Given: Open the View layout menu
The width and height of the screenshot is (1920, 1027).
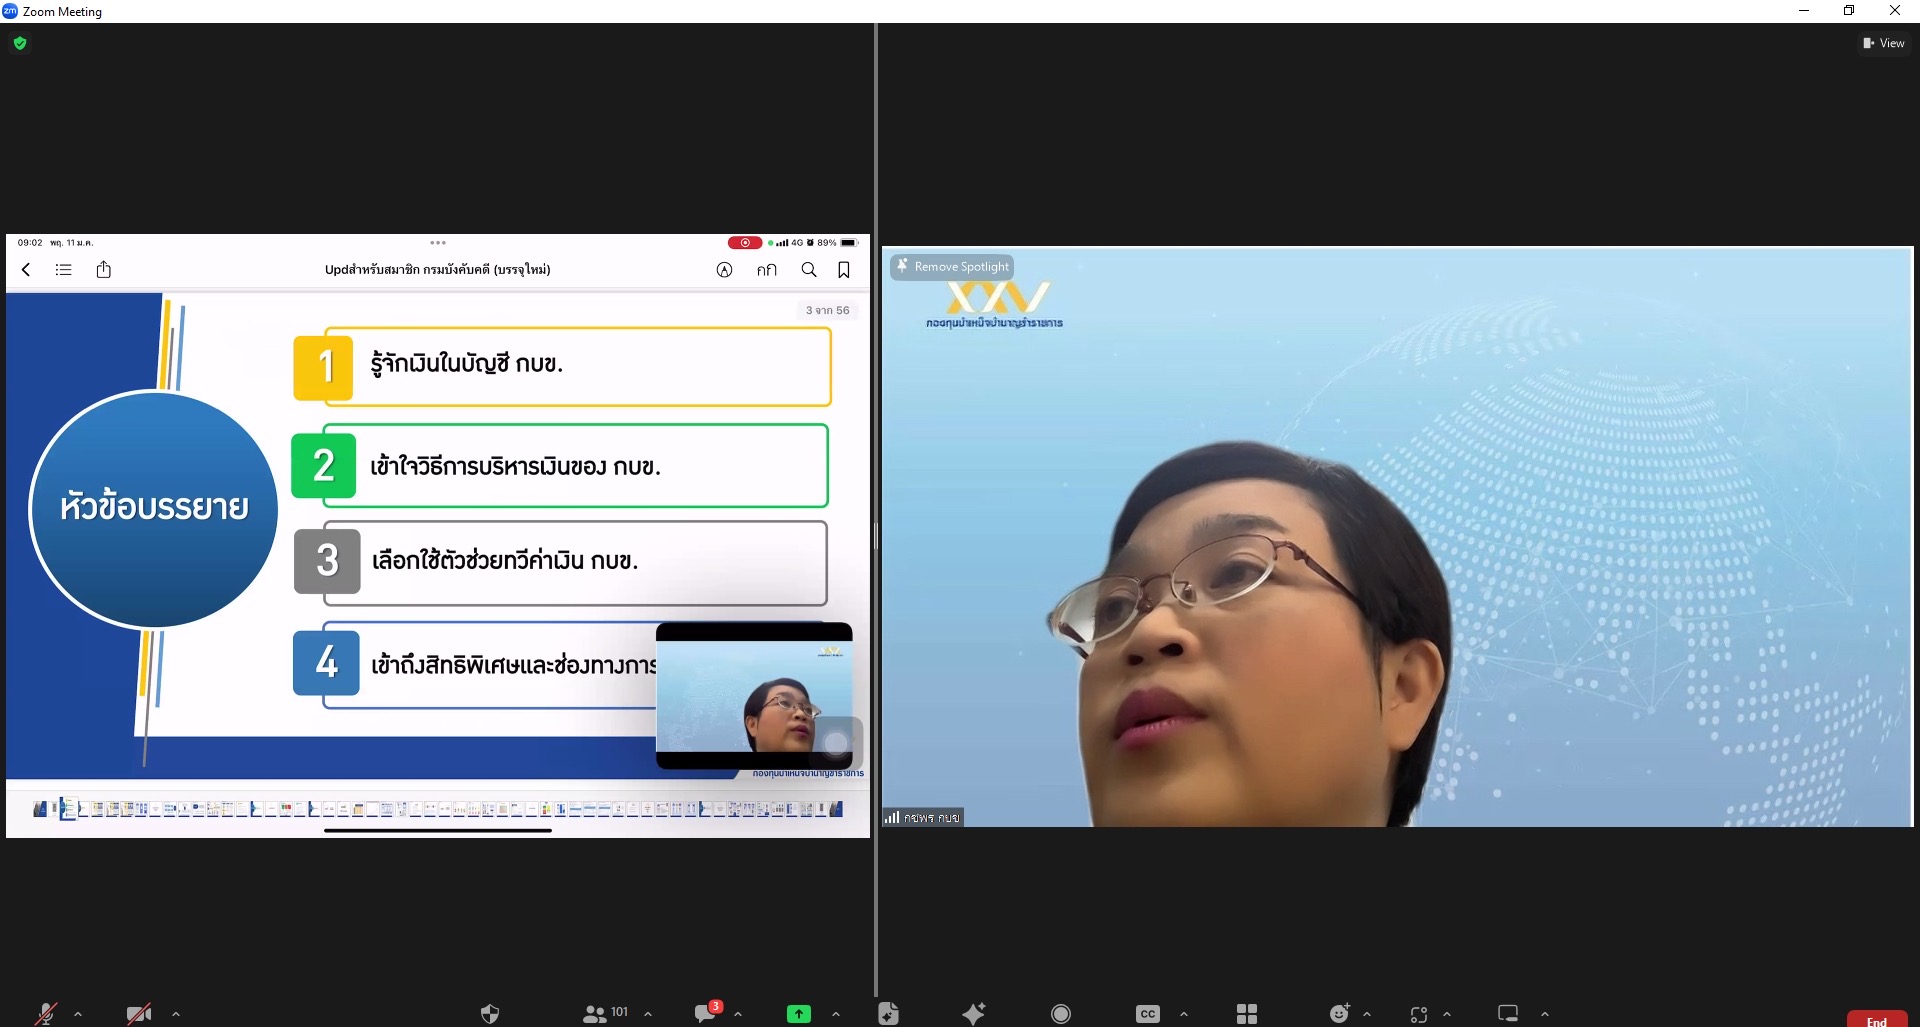Looking at the screenshot, I should pyautogui.click(x=1884, y=43).
